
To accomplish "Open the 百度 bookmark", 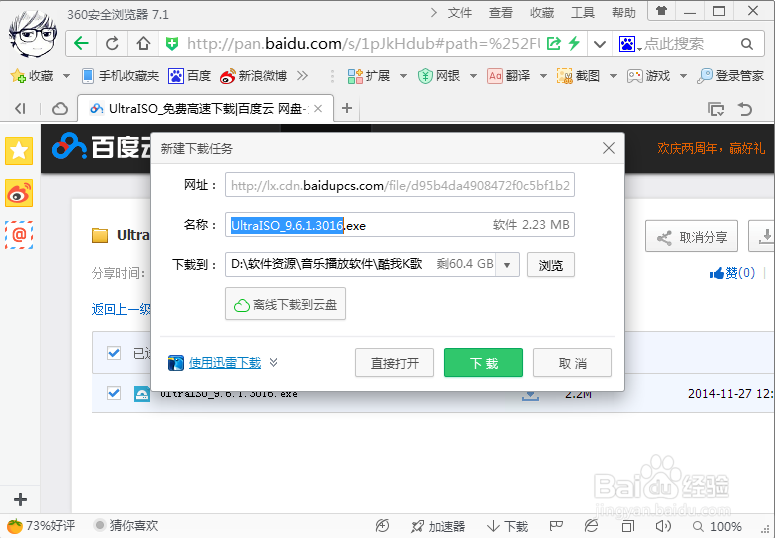I will (190, 76).
